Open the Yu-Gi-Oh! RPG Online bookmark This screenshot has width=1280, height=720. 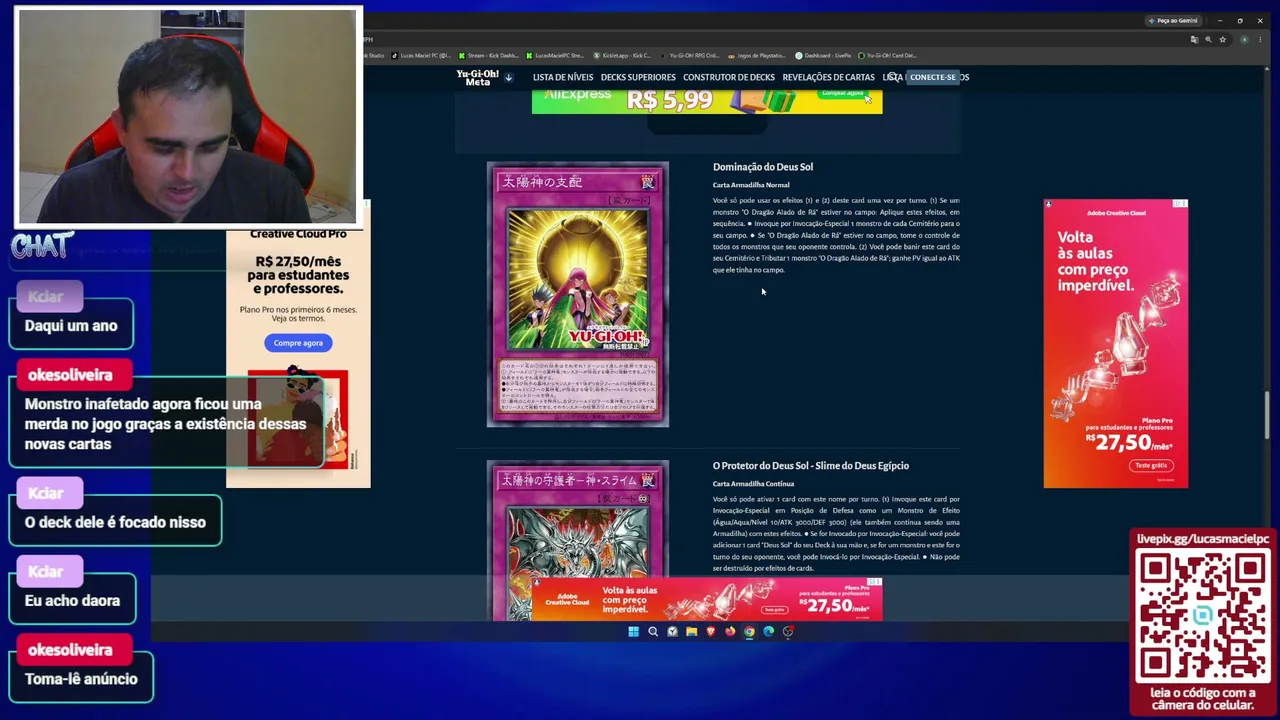point(691,56)
